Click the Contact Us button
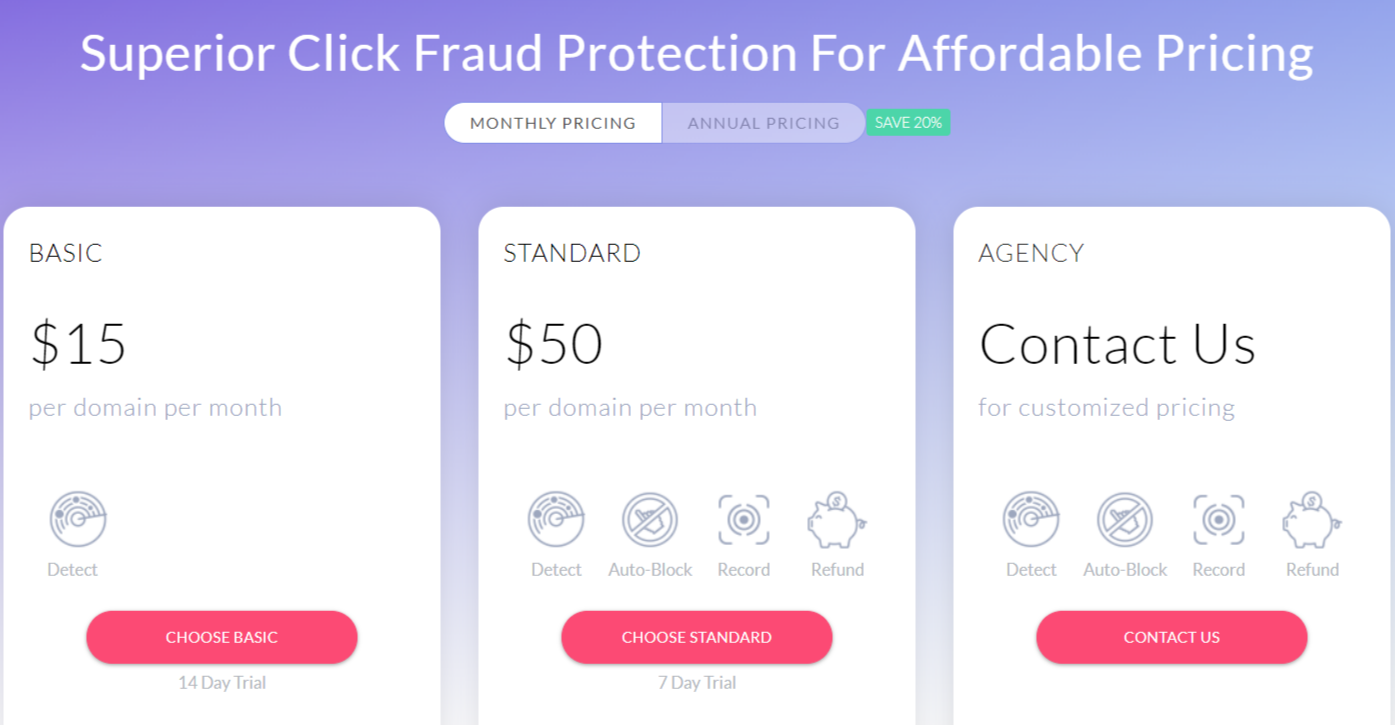Screen dimensions: 1395x725 1171,637
